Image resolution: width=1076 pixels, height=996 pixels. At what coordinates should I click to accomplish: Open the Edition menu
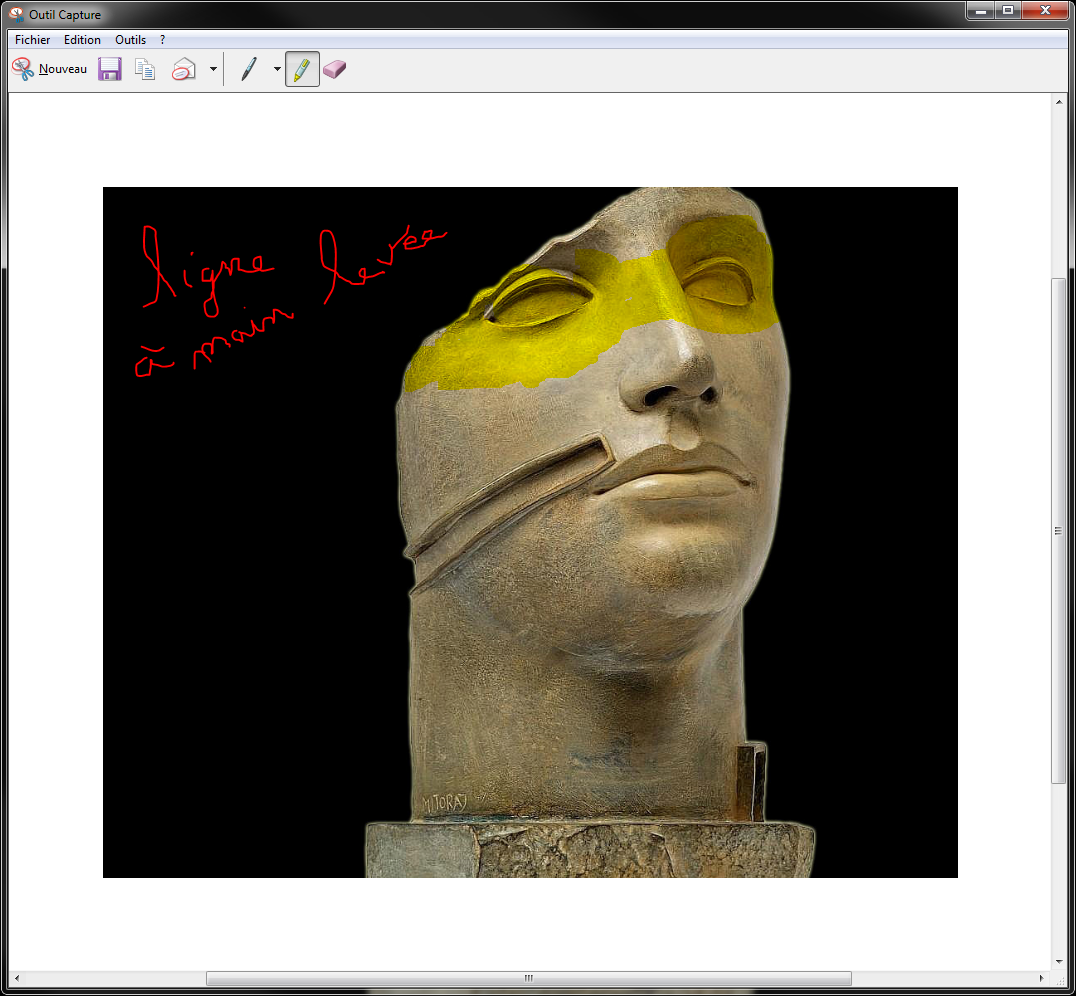coord(82,40)
